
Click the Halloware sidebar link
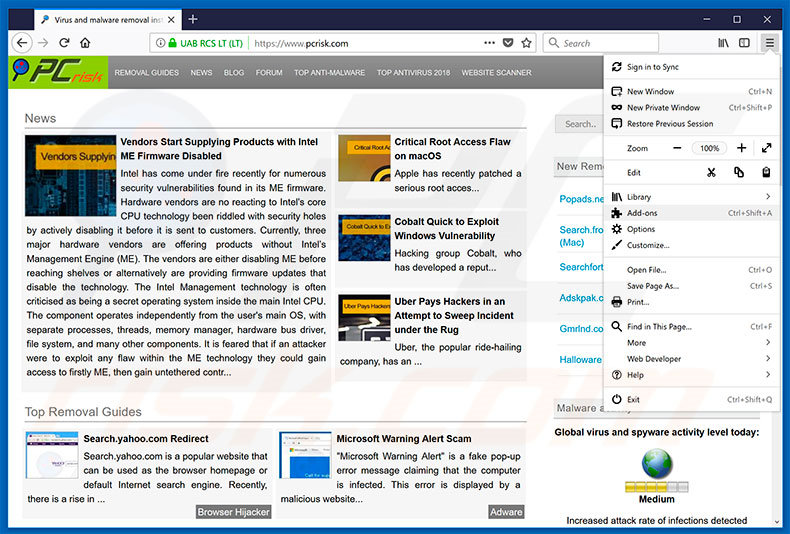[x=580, y=360]
